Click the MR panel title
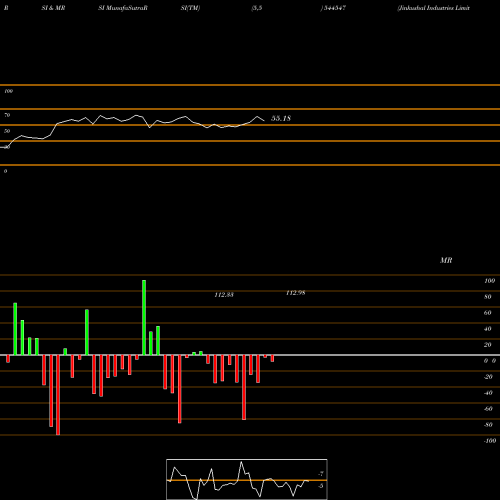This screenshot has height=500, width=500. tap(446, 260)
